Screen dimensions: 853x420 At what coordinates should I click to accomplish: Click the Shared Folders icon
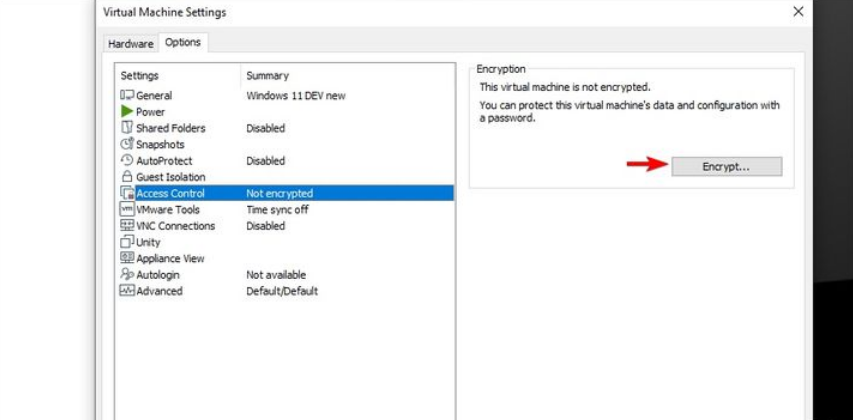[x=127, y=128]
